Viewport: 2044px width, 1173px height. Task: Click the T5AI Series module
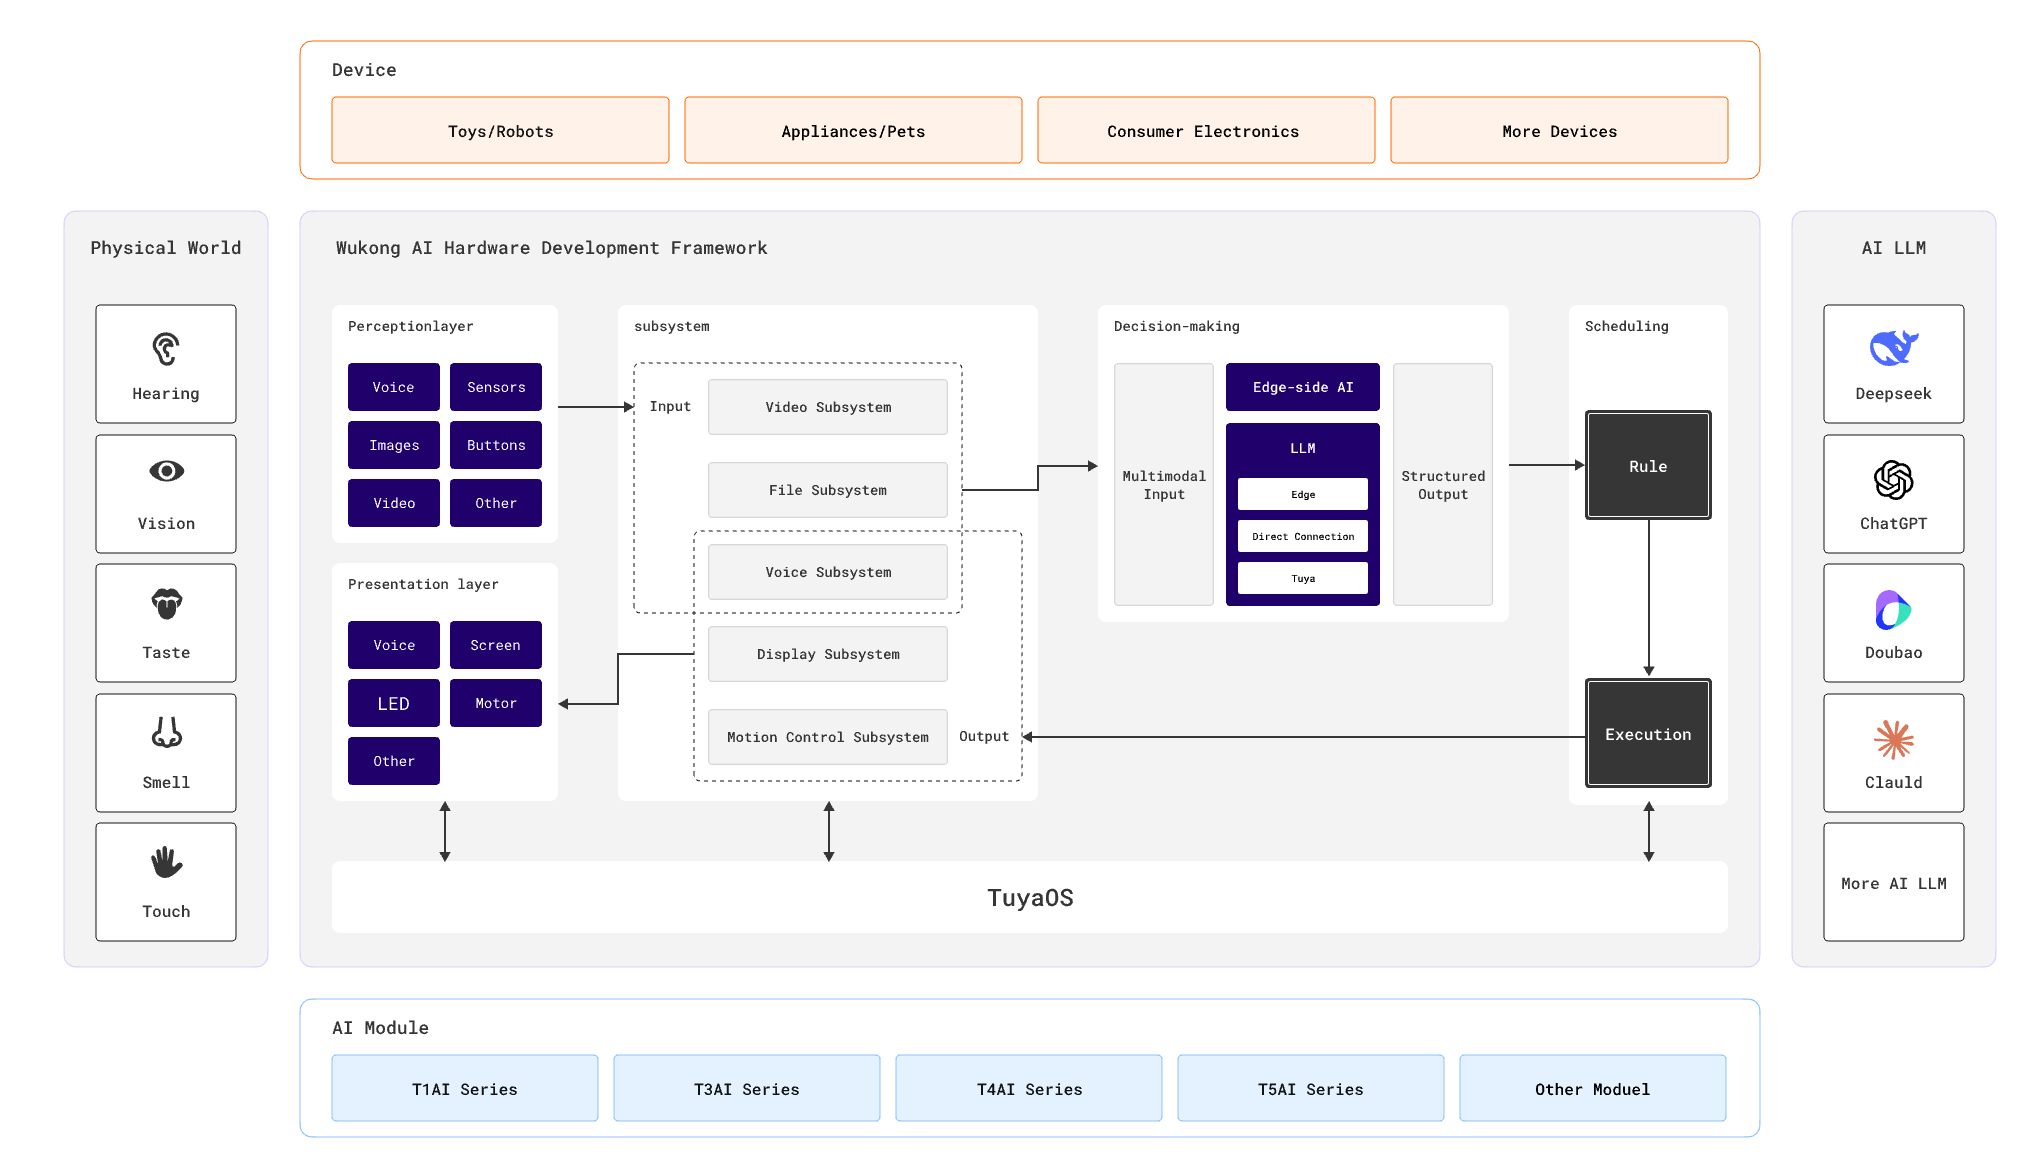(x=1311, y=1088)
